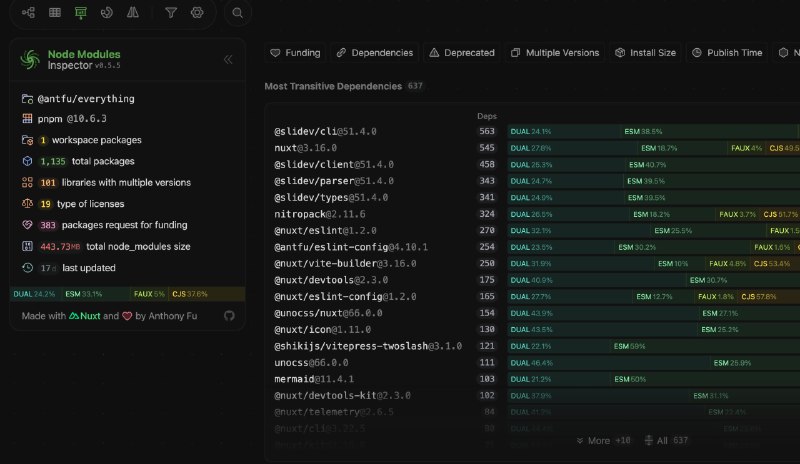Go to the Install Size tab
Screen dimensions: 800x464
click(x=645, y=53)
